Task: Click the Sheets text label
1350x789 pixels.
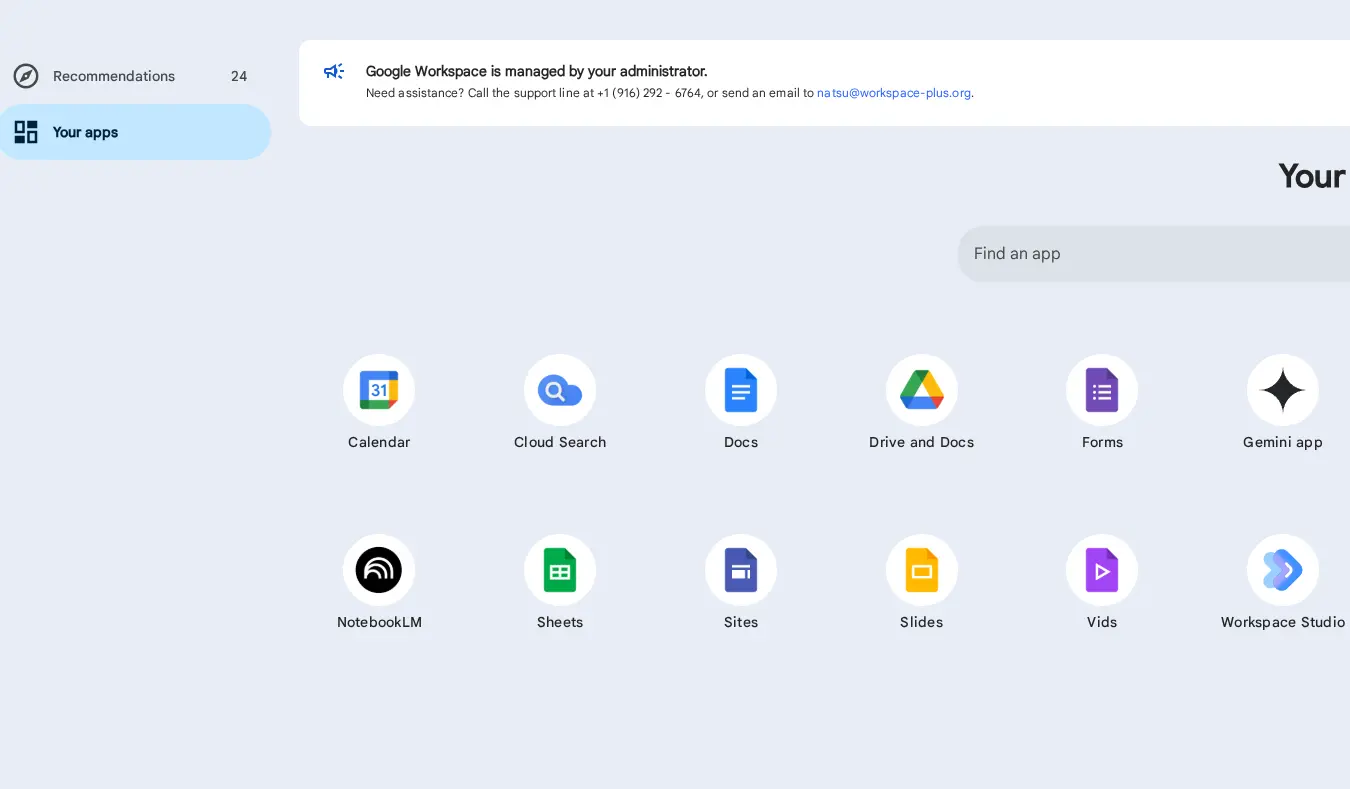Action: click(x=560, y=622)
